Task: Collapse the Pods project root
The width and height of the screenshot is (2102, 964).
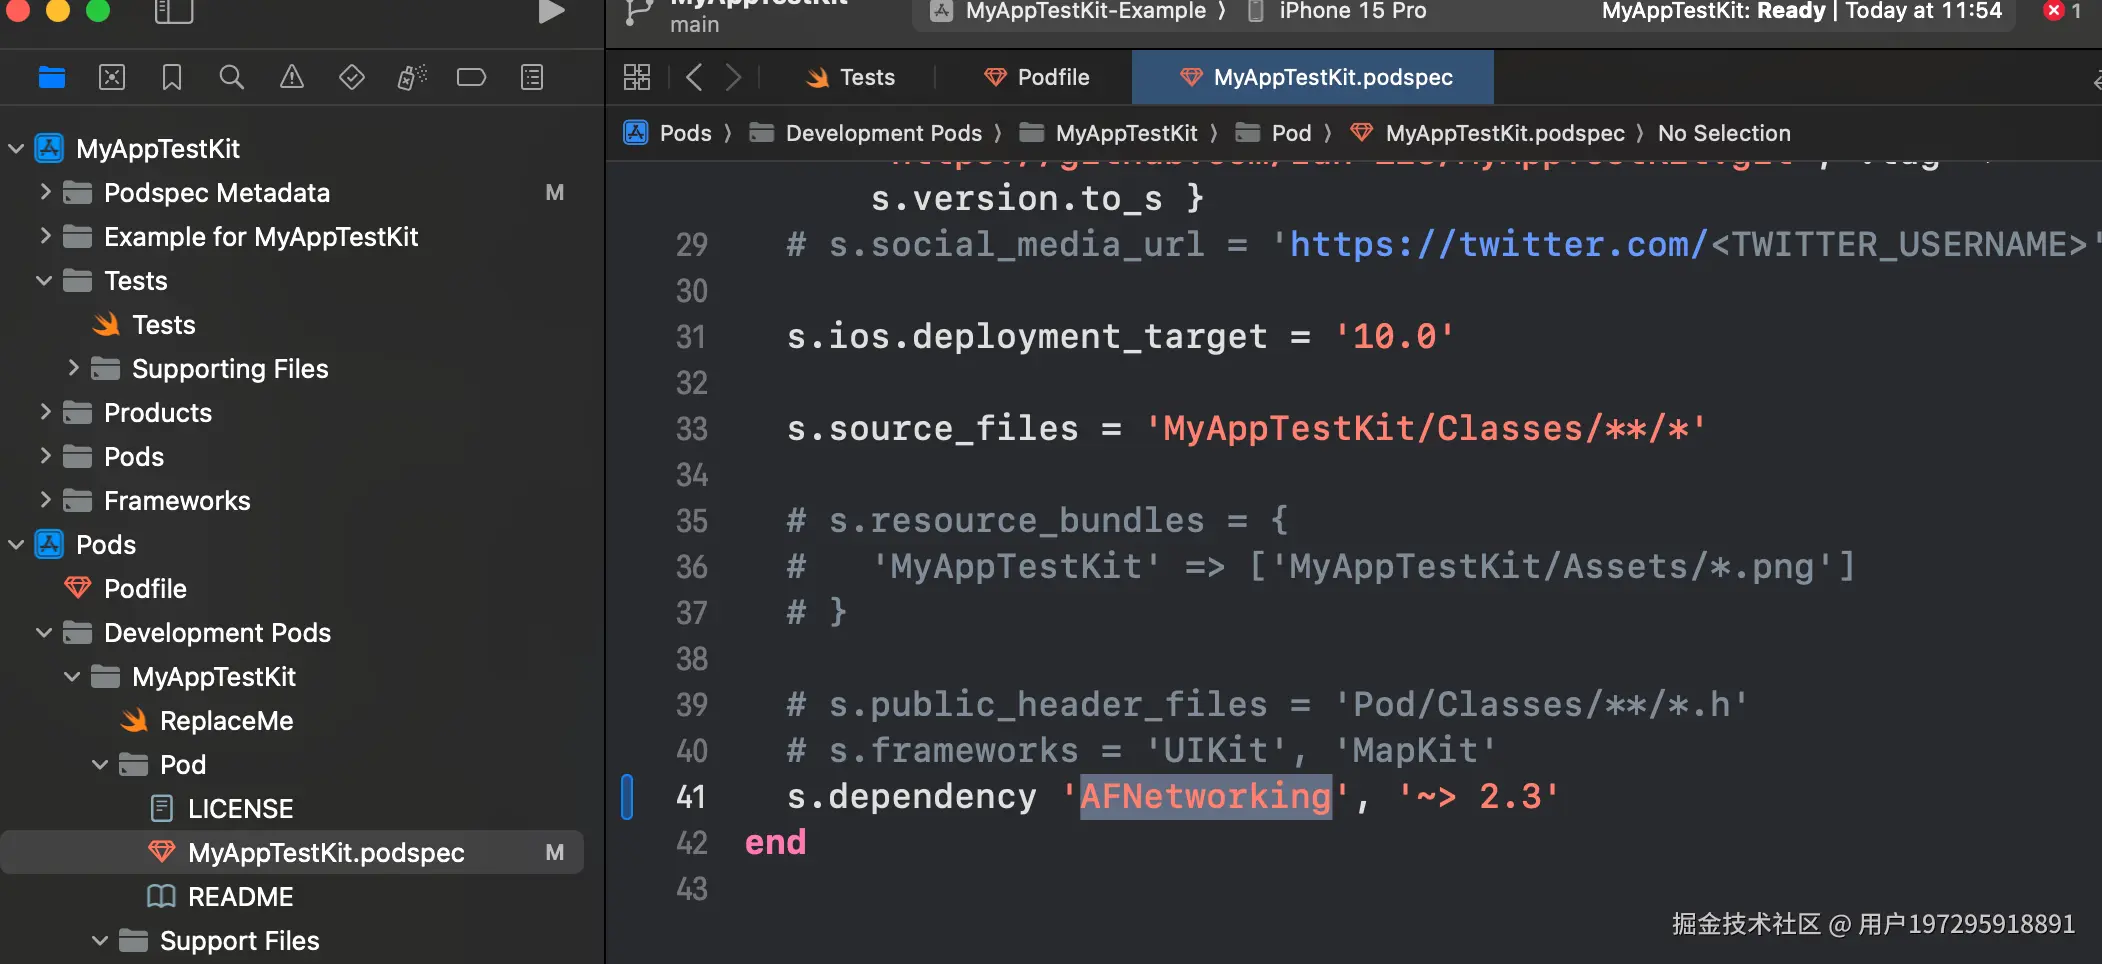Action: pyautogui.click(x=16, y=545)
